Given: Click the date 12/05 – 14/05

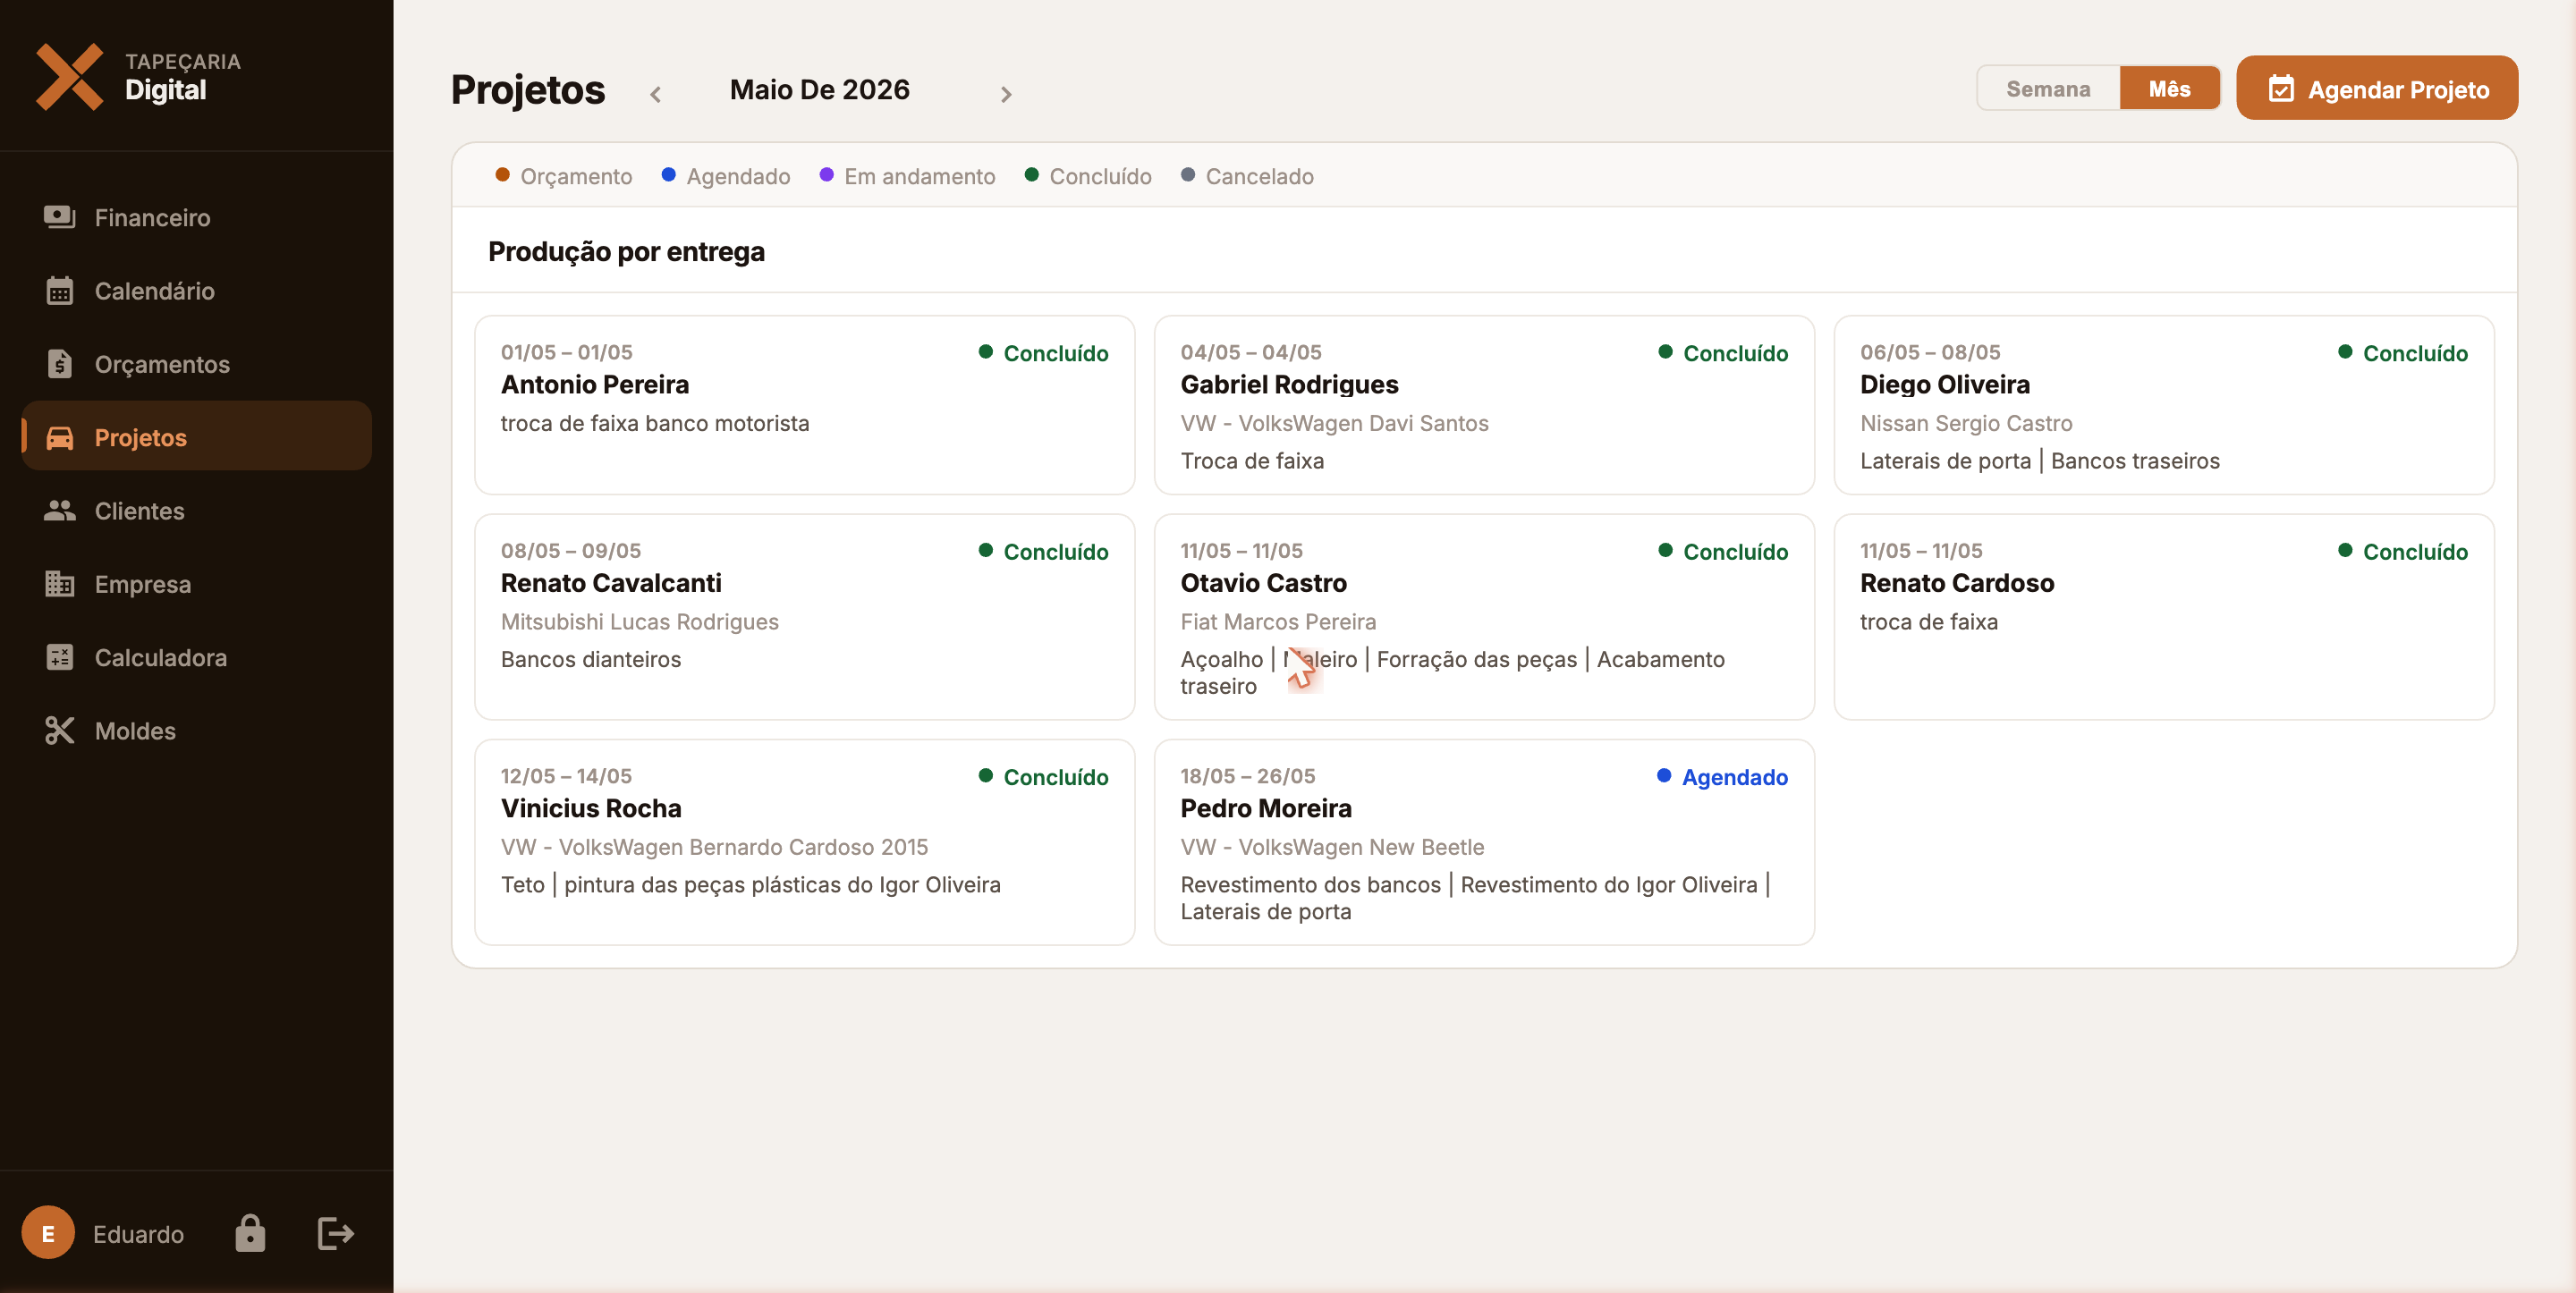Looking at the screenshot, I should (x=566, y=776).
